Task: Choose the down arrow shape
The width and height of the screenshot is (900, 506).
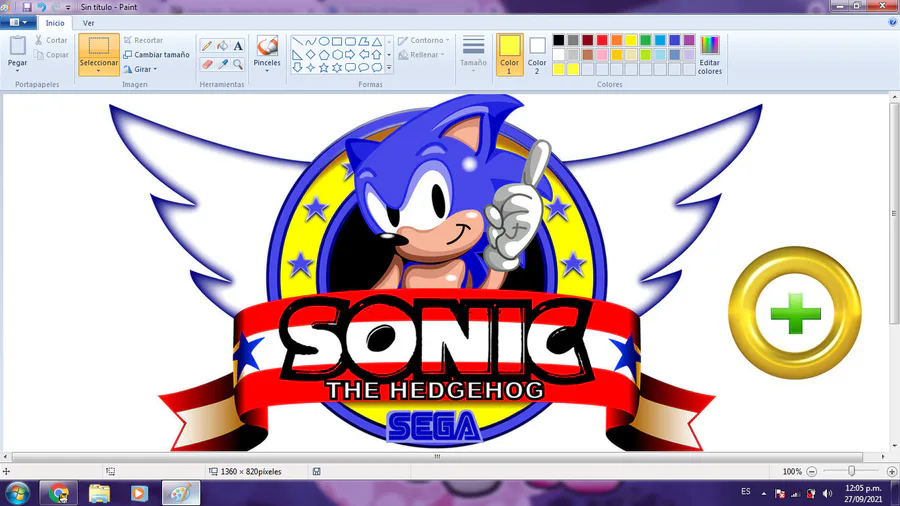Action: tap(297, 68)
